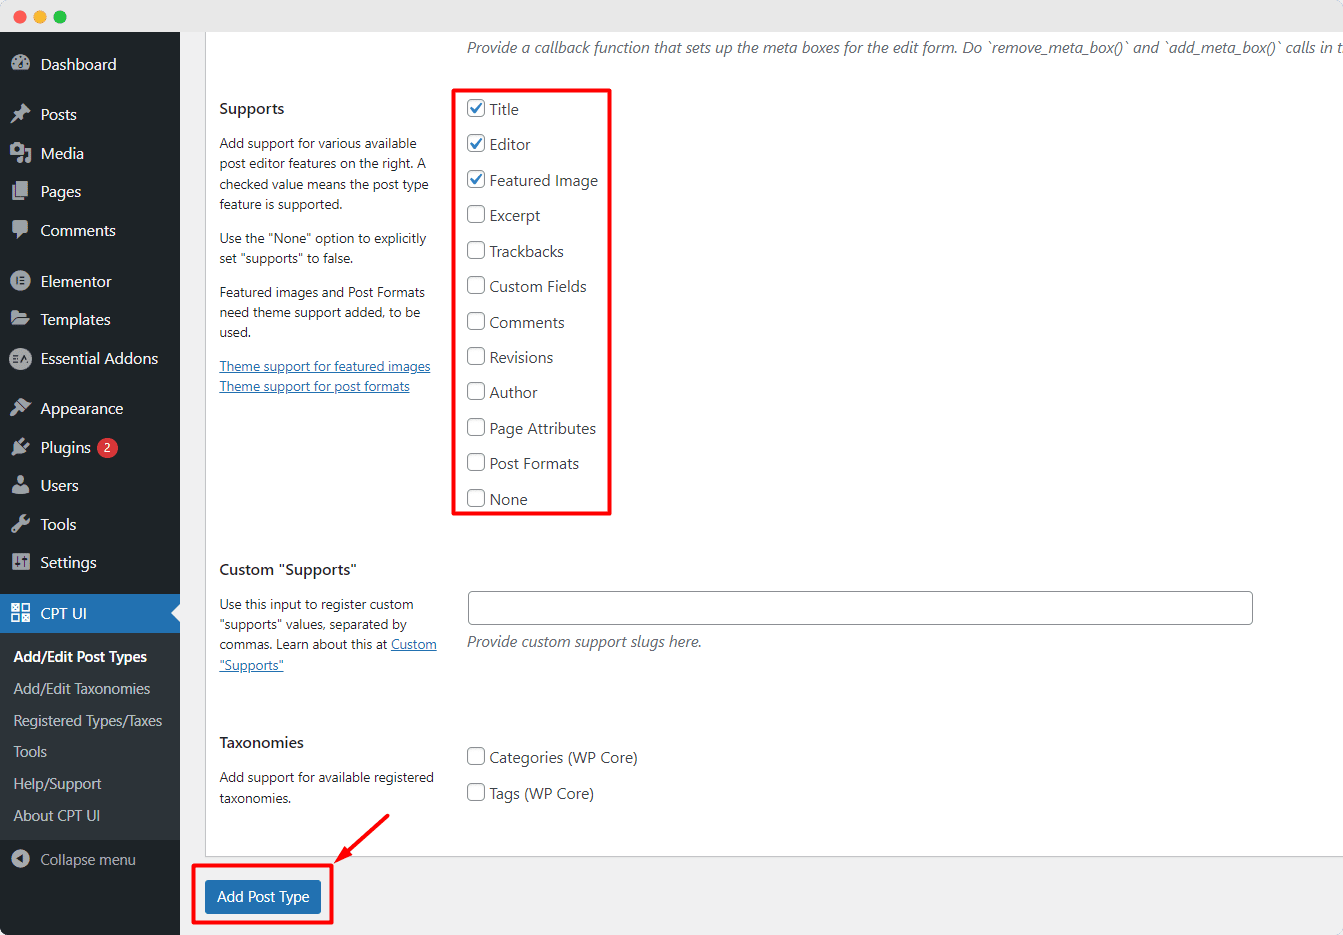The image size is (1343, 935).
Task: Click the Posts pin icon
Action: [22, 114]
